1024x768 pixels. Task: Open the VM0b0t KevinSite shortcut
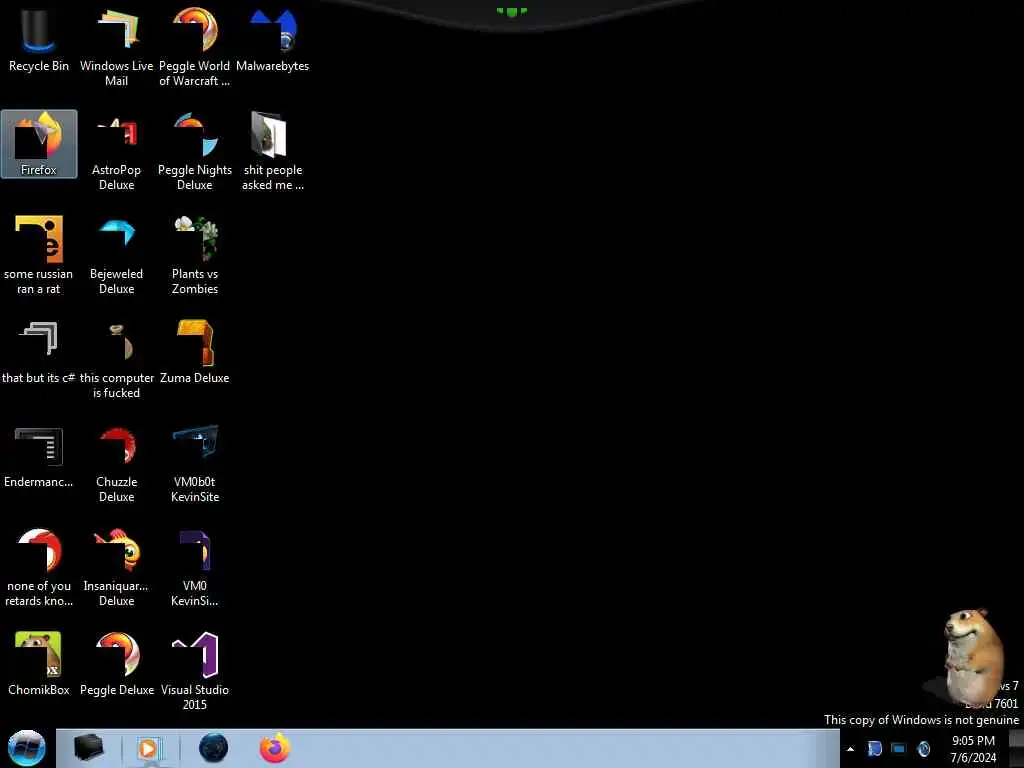pos(195,464)
